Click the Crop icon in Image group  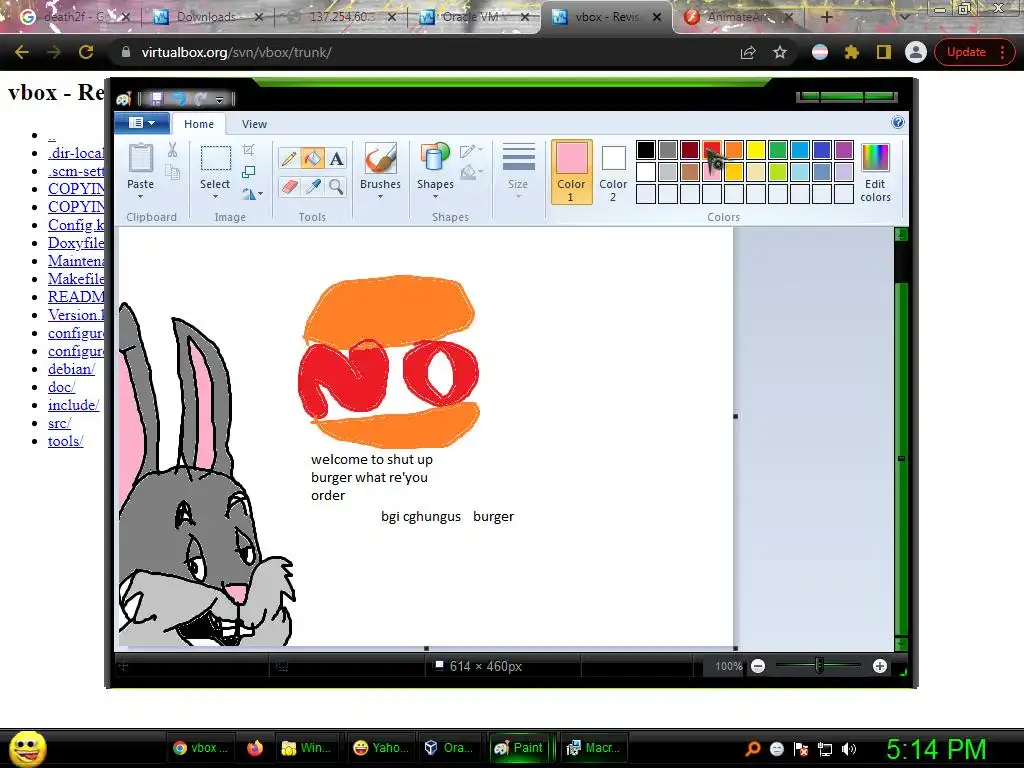click(248, 150)
